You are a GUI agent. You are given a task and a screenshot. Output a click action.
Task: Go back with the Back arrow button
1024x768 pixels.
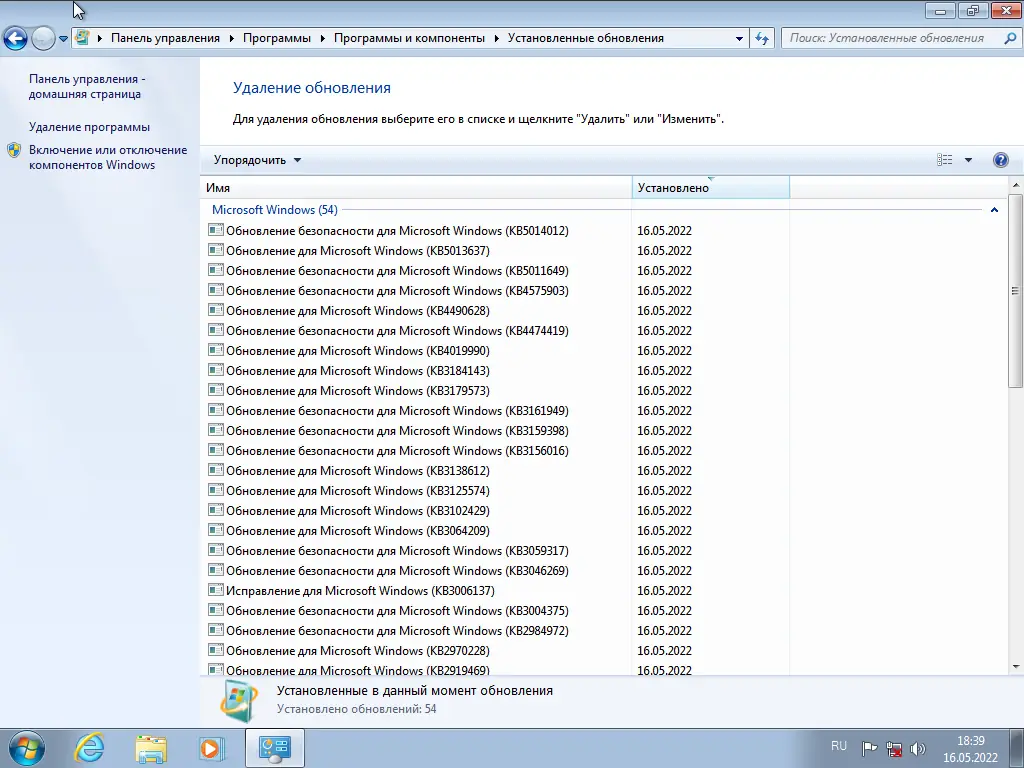15,39
